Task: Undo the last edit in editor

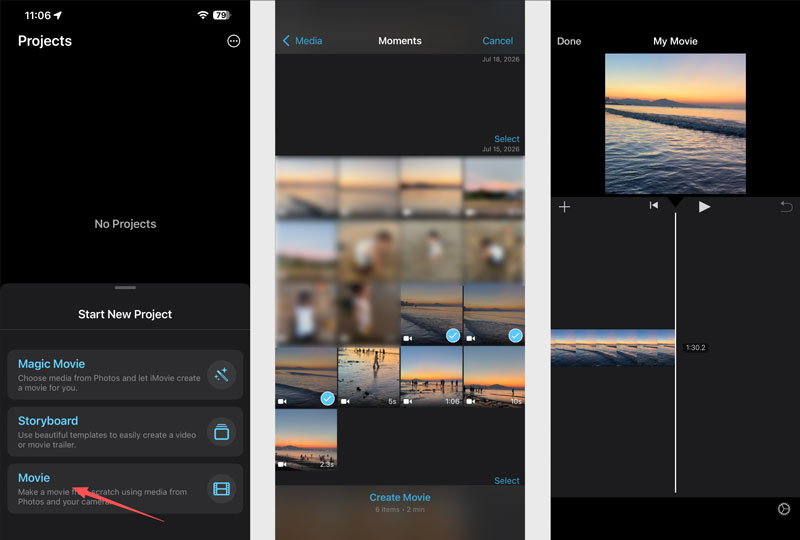Action: pos(786,207)
